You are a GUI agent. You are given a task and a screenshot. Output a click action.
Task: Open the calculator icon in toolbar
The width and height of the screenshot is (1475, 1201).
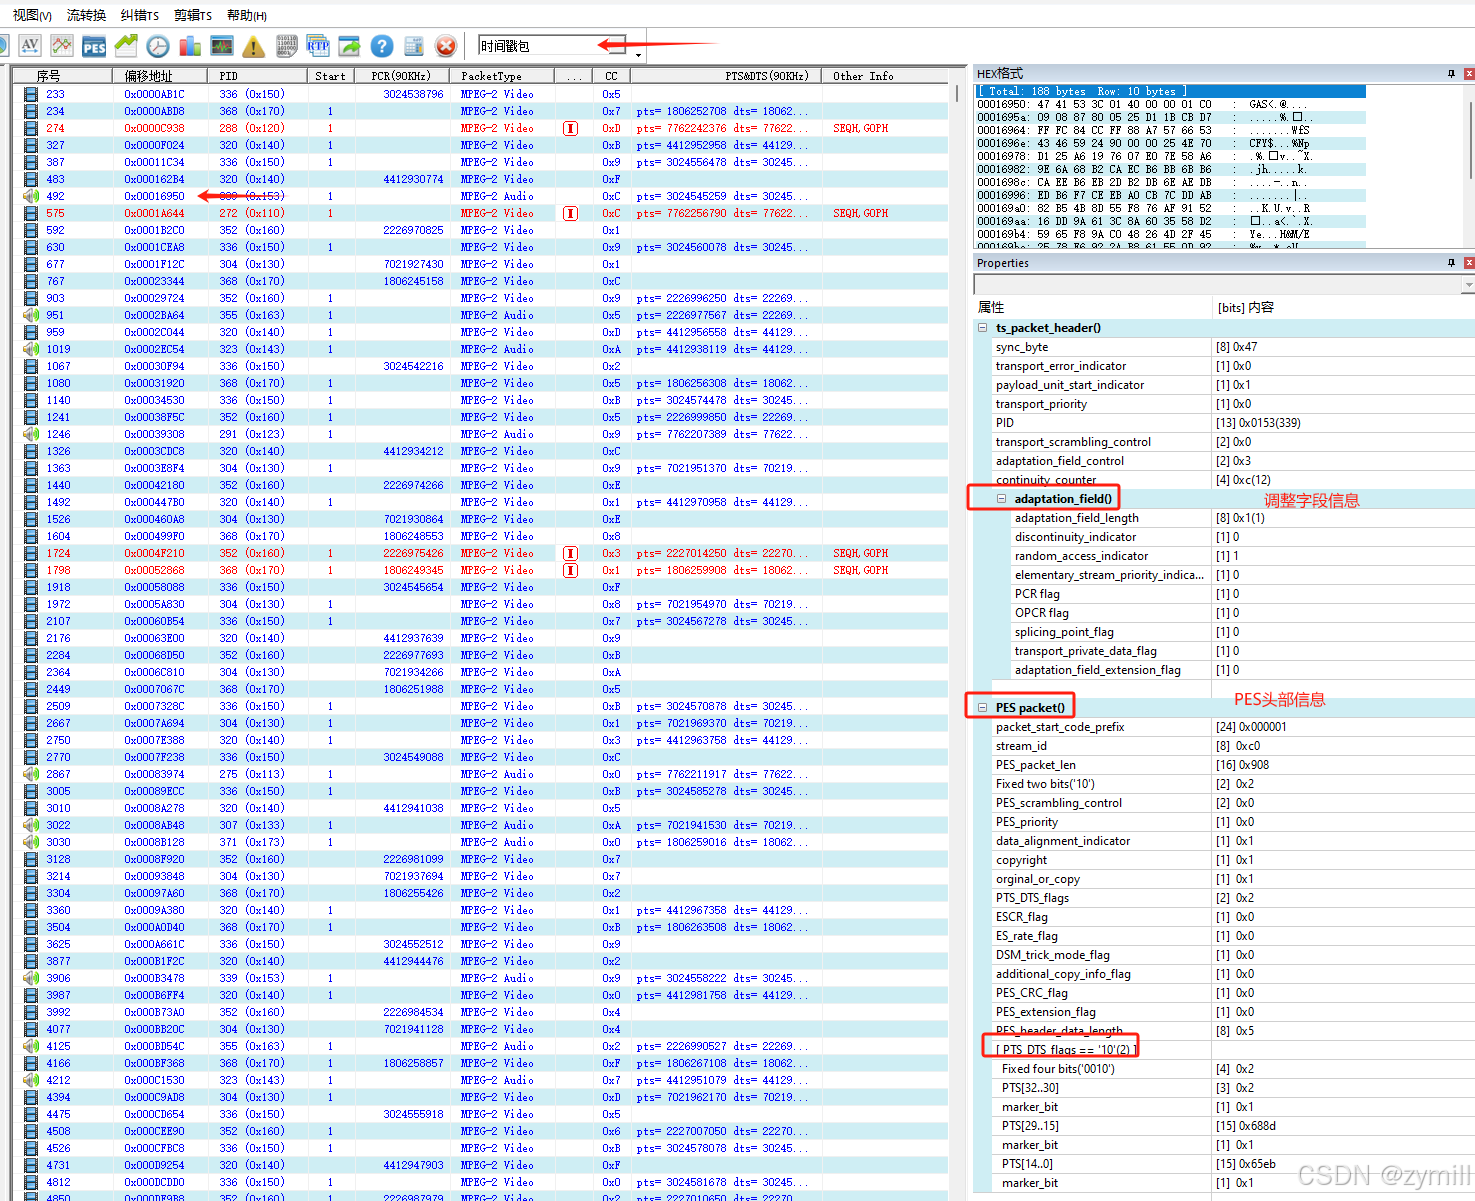pyautogui.click(x=414, y=46)
